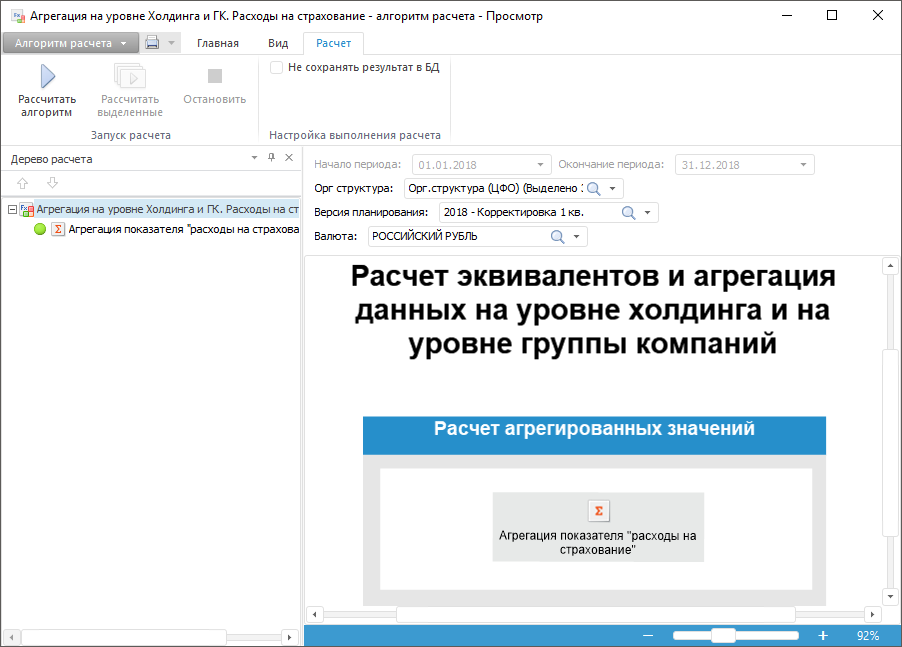902x647 pixels.
Task: Click the zoom out minus icon
Action: tap(648, 635)
